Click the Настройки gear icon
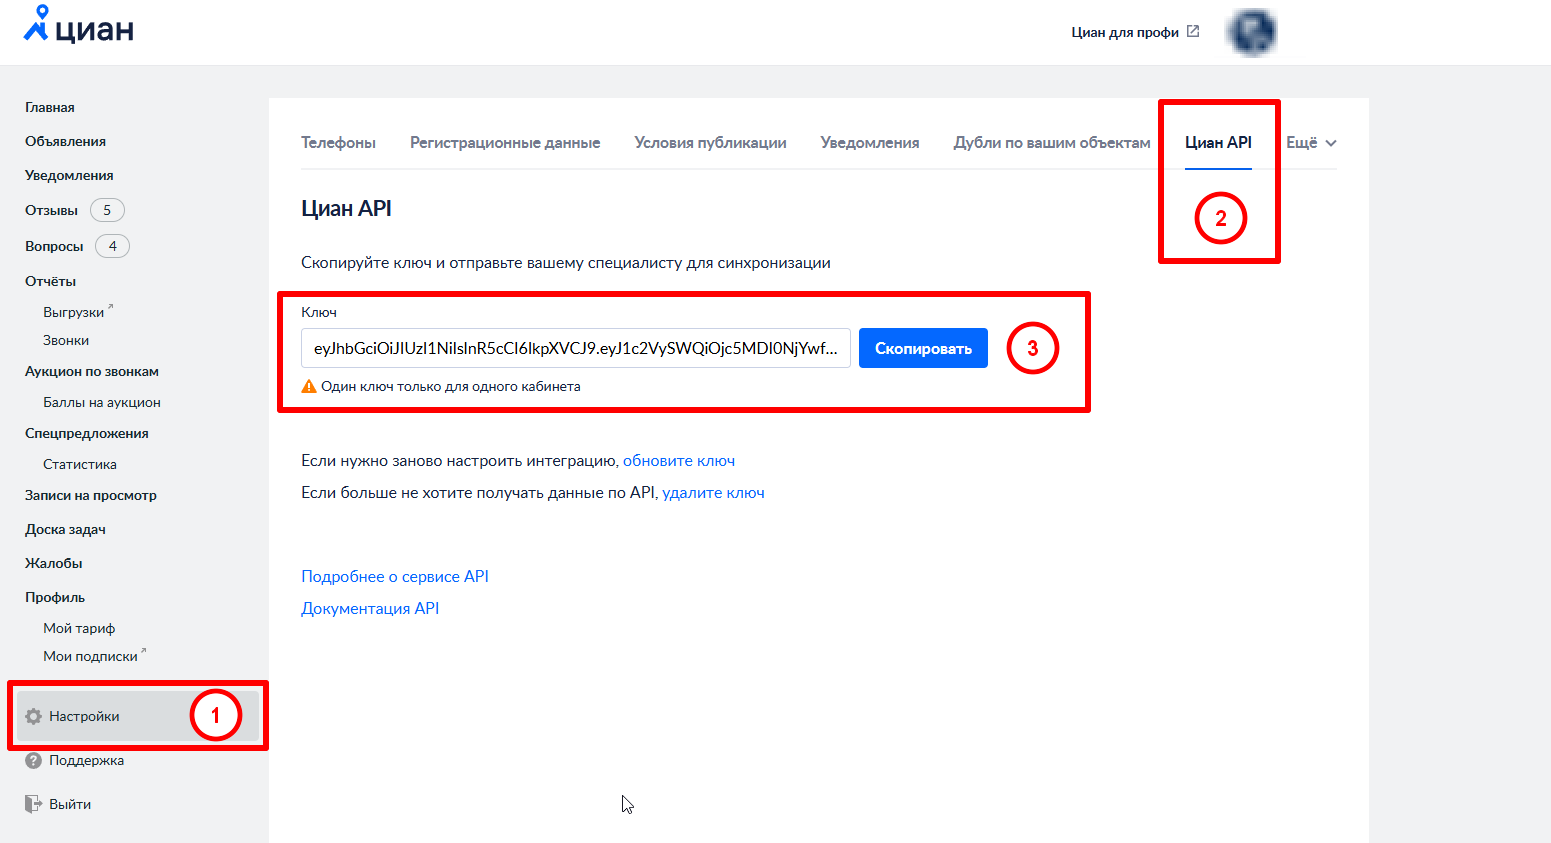 click(x=33, y=716)
